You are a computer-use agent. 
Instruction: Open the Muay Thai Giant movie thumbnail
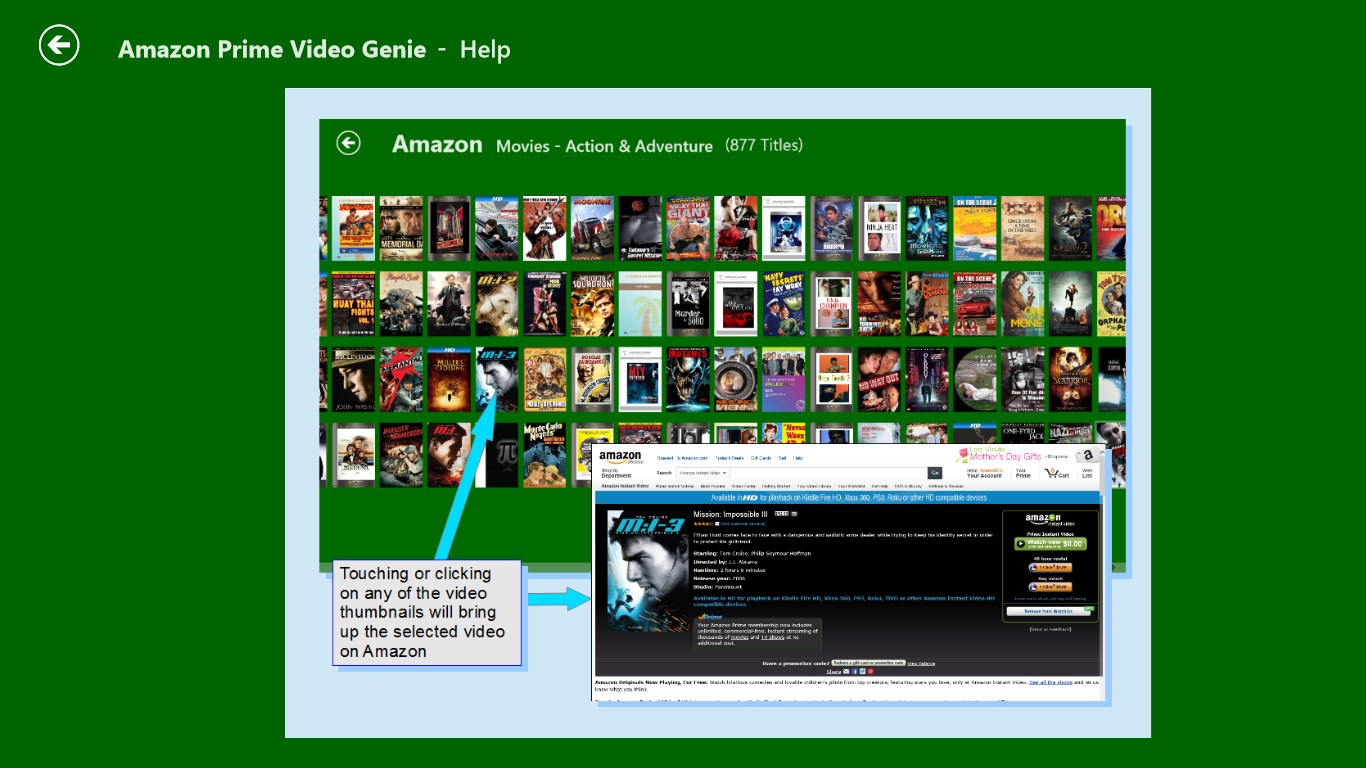point(689,228)
